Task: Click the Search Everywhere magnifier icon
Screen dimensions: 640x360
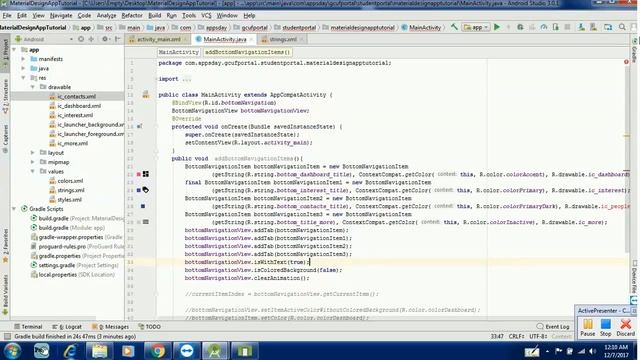Action: (x=622, y=27)
